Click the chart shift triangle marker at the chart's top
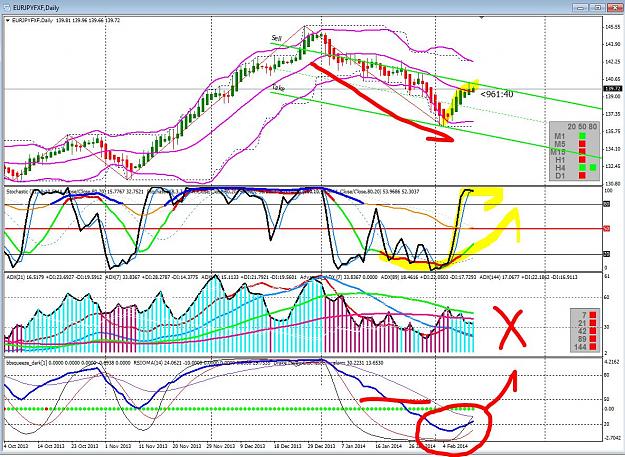The image size is (625, 457). click(482, 18)
